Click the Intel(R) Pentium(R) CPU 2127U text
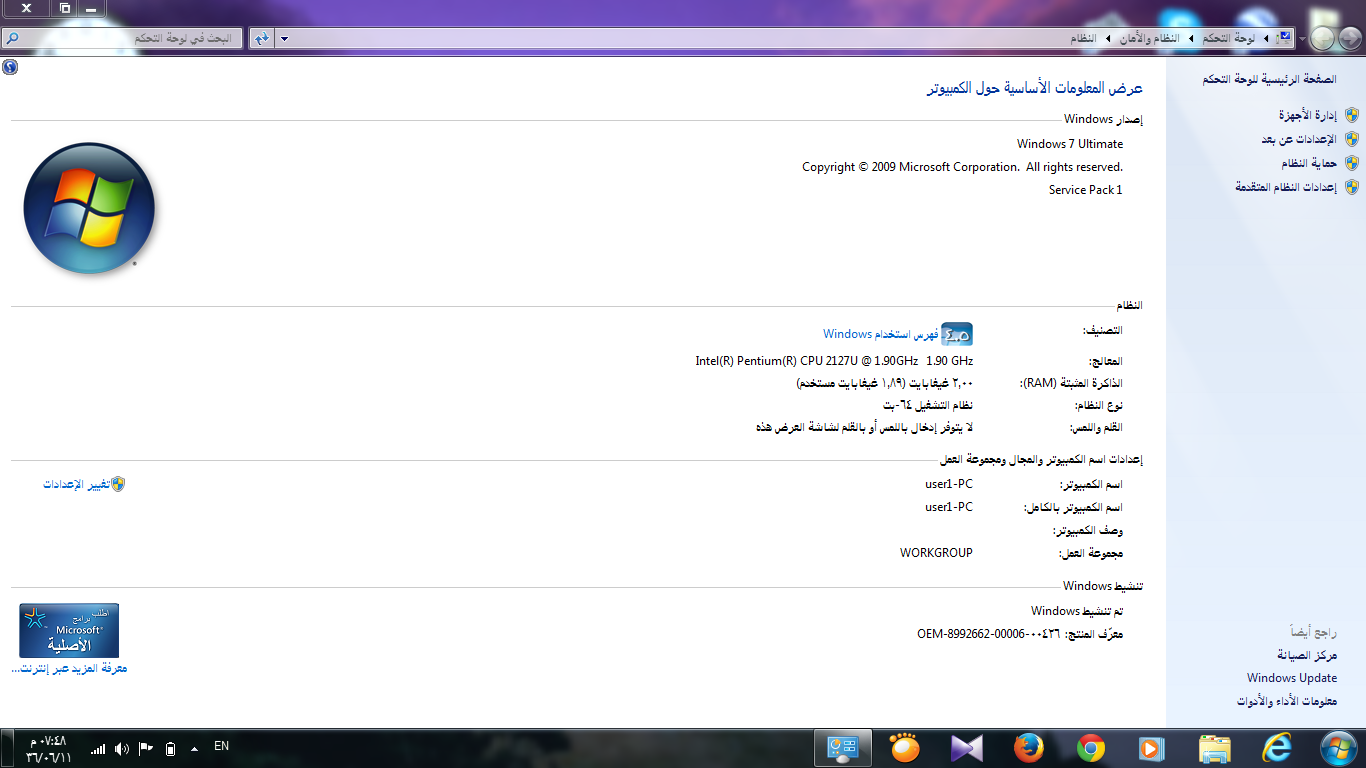Image resolution: width=1366 pixels, height=768 pixels. (x=834, y=361)
